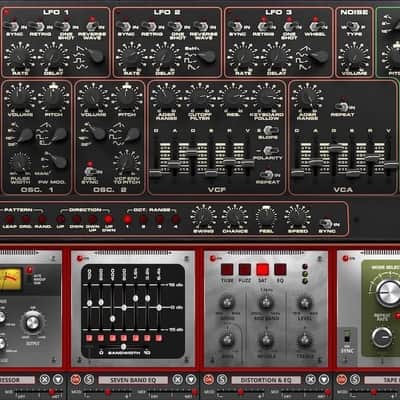
Task: Remove the Seven Band EQ effect (X)
Action: (x=178, y=379)
